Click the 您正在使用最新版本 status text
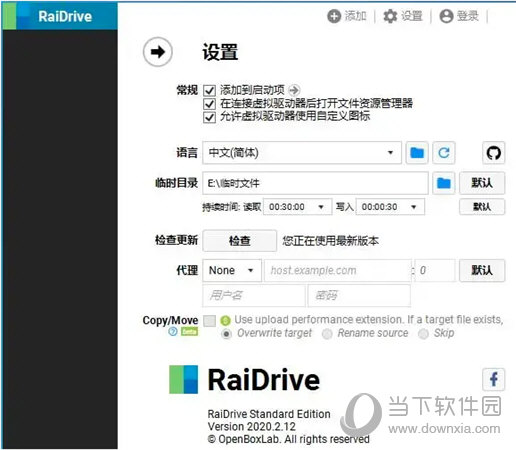Image resolution: width=516 pixels, height=450 pixels. [331, 241]
